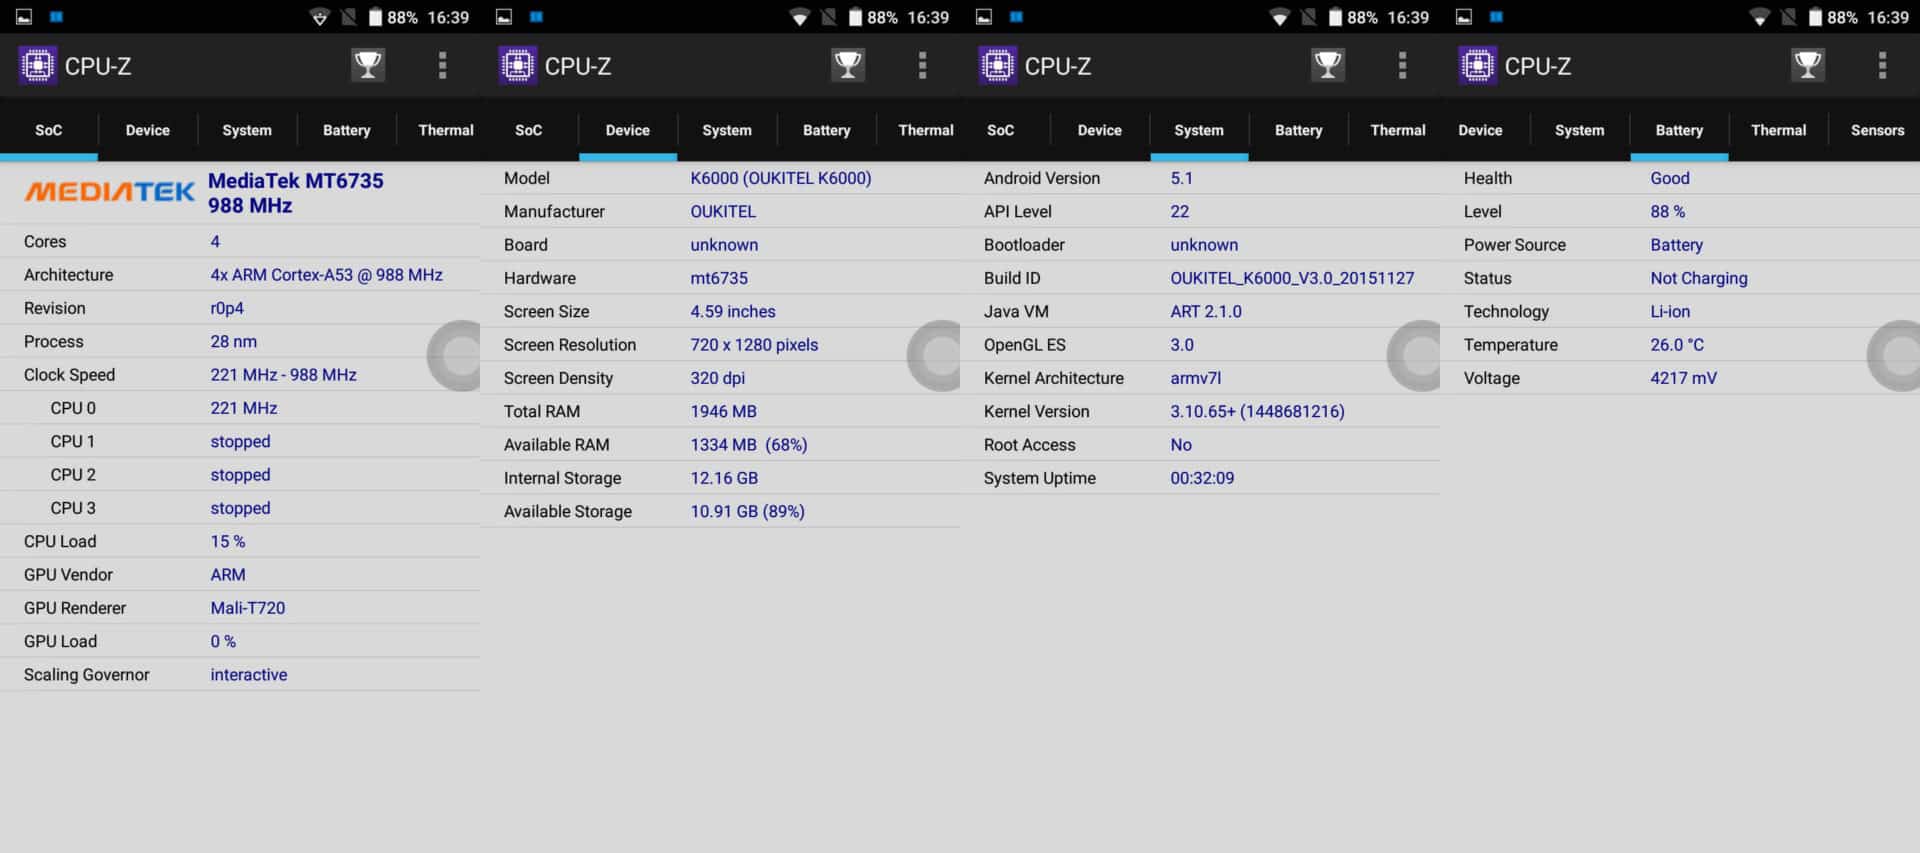
Task: Open the three-dot overflow menu on Device-tab screen
Action: [922, 66]
